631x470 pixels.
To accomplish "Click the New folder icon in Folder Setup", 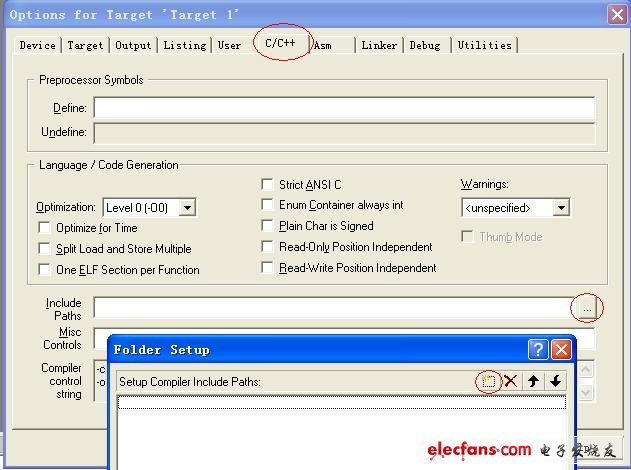I will click(x=488, y=381).
